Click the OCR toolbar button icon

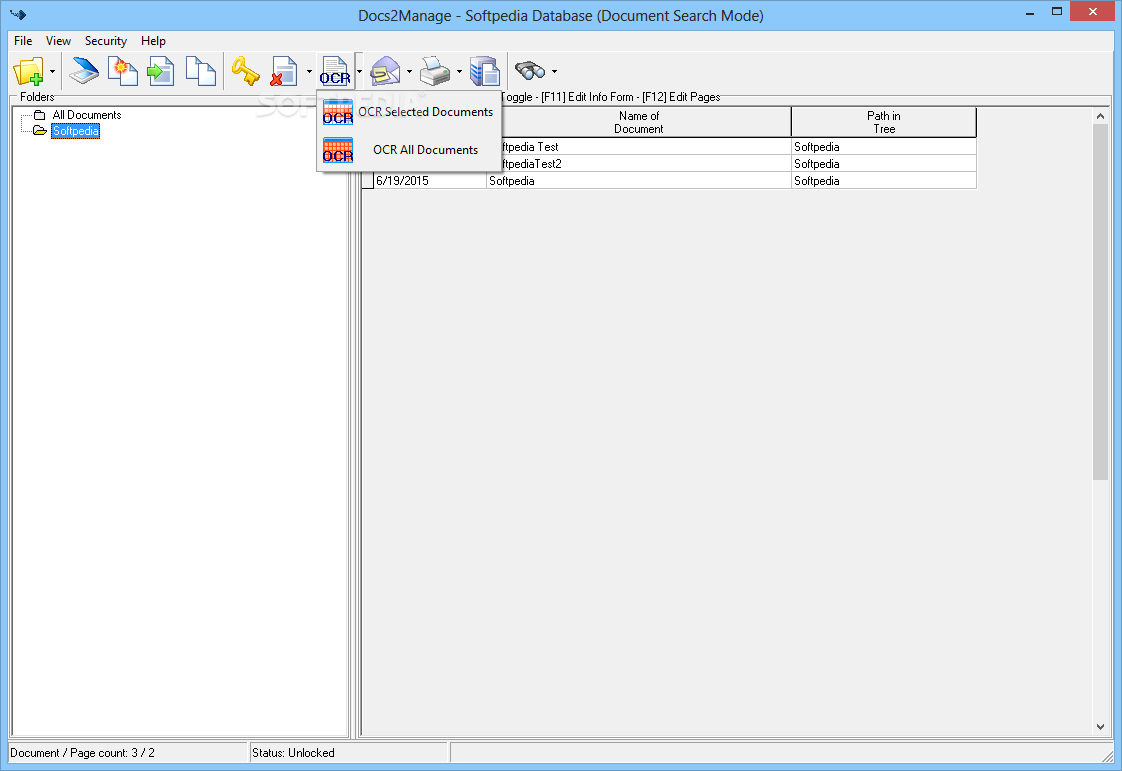(335, 71)
